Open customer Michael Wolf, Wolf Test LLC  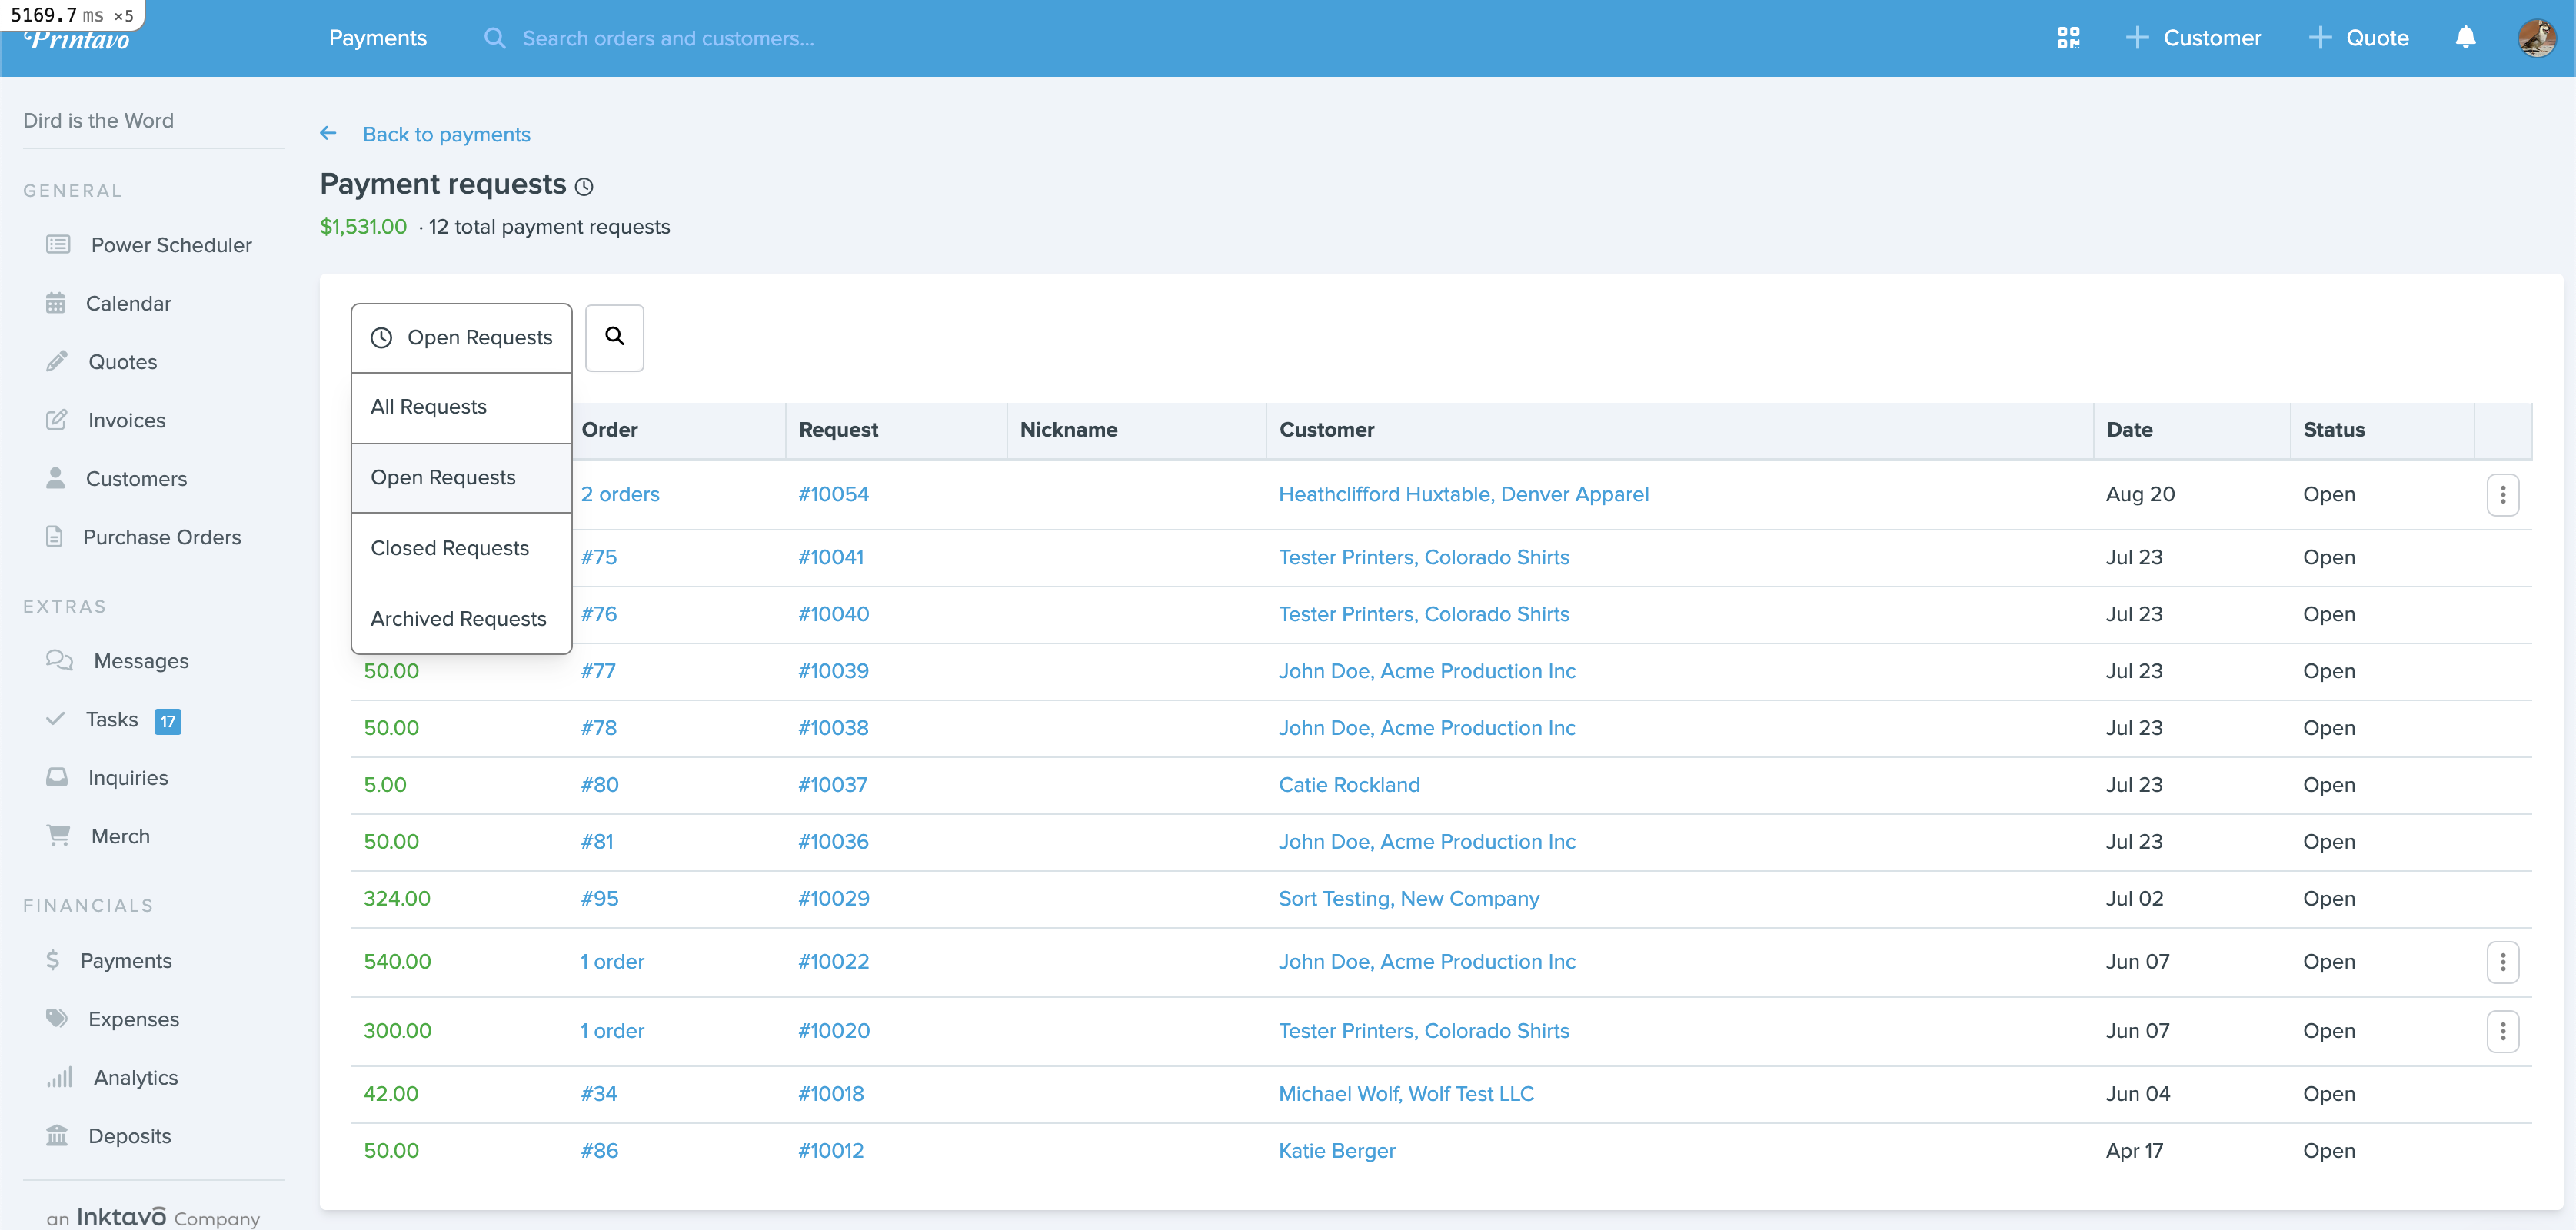pos(1405,1094)
